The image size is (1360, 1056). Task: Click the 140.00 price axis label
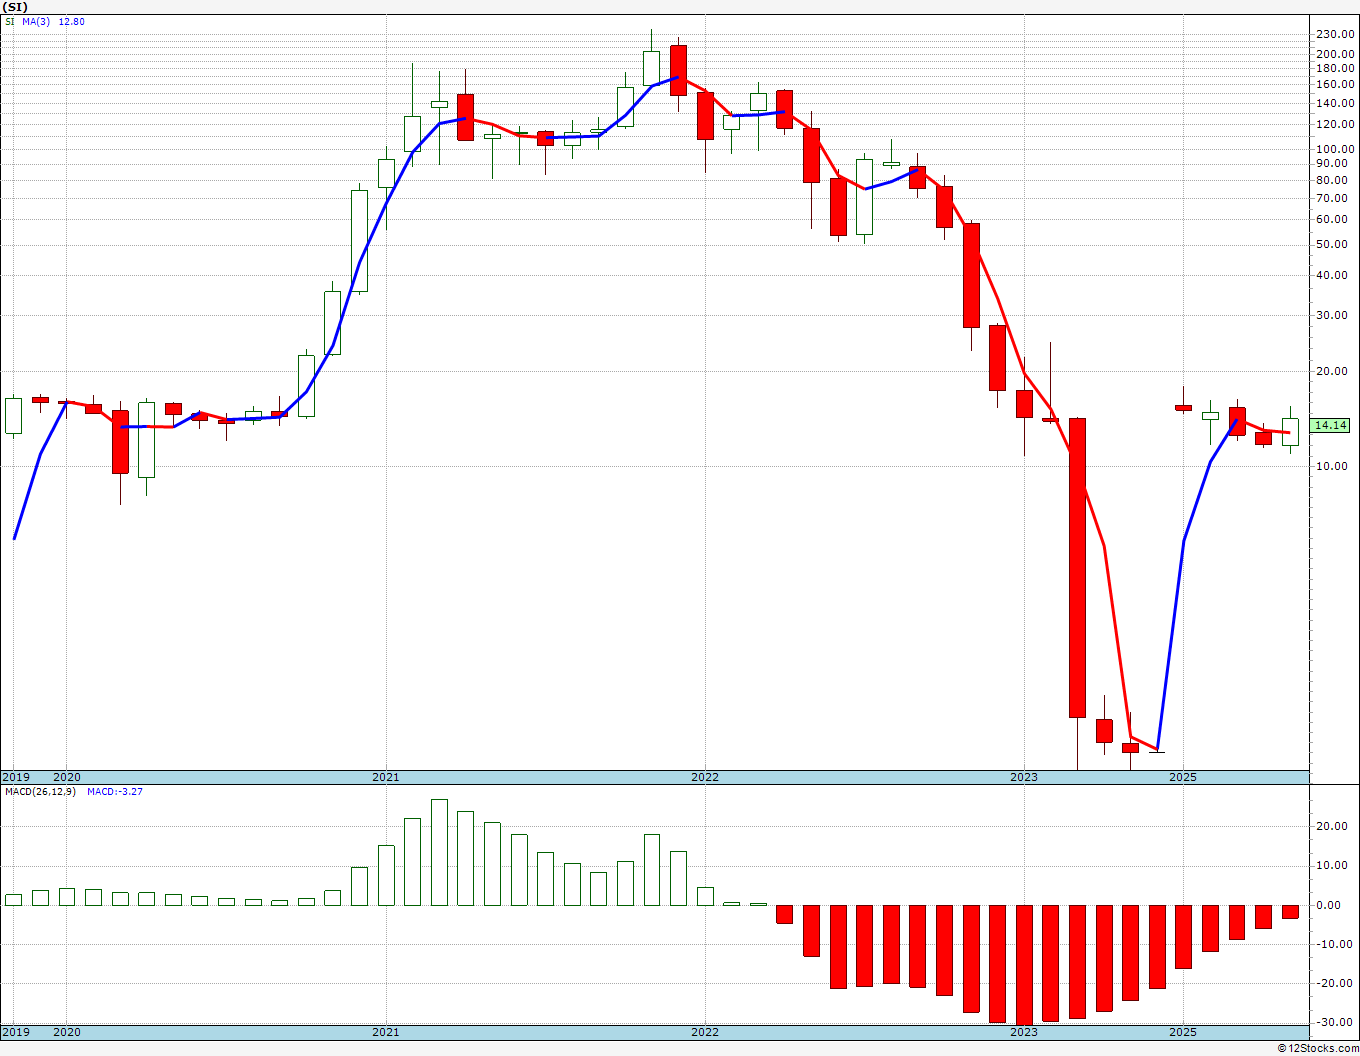pyautogui.click(x=1335, y=104)
